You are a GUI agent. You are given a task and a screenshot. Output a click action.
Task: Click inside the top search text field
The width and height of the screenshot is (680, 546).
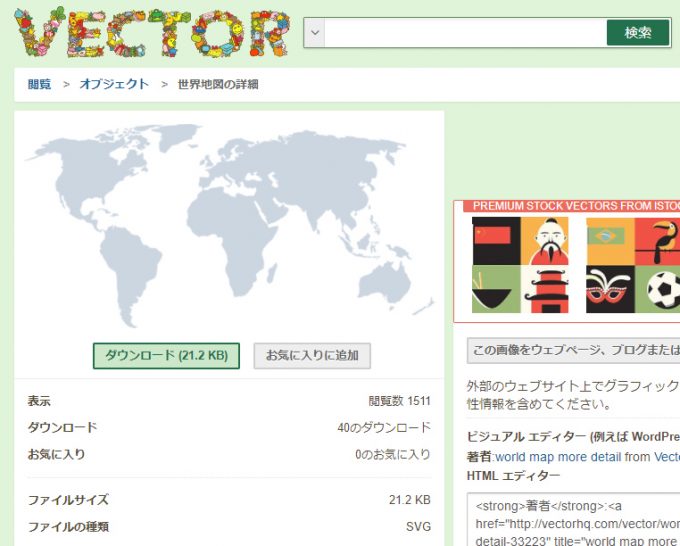465,33
